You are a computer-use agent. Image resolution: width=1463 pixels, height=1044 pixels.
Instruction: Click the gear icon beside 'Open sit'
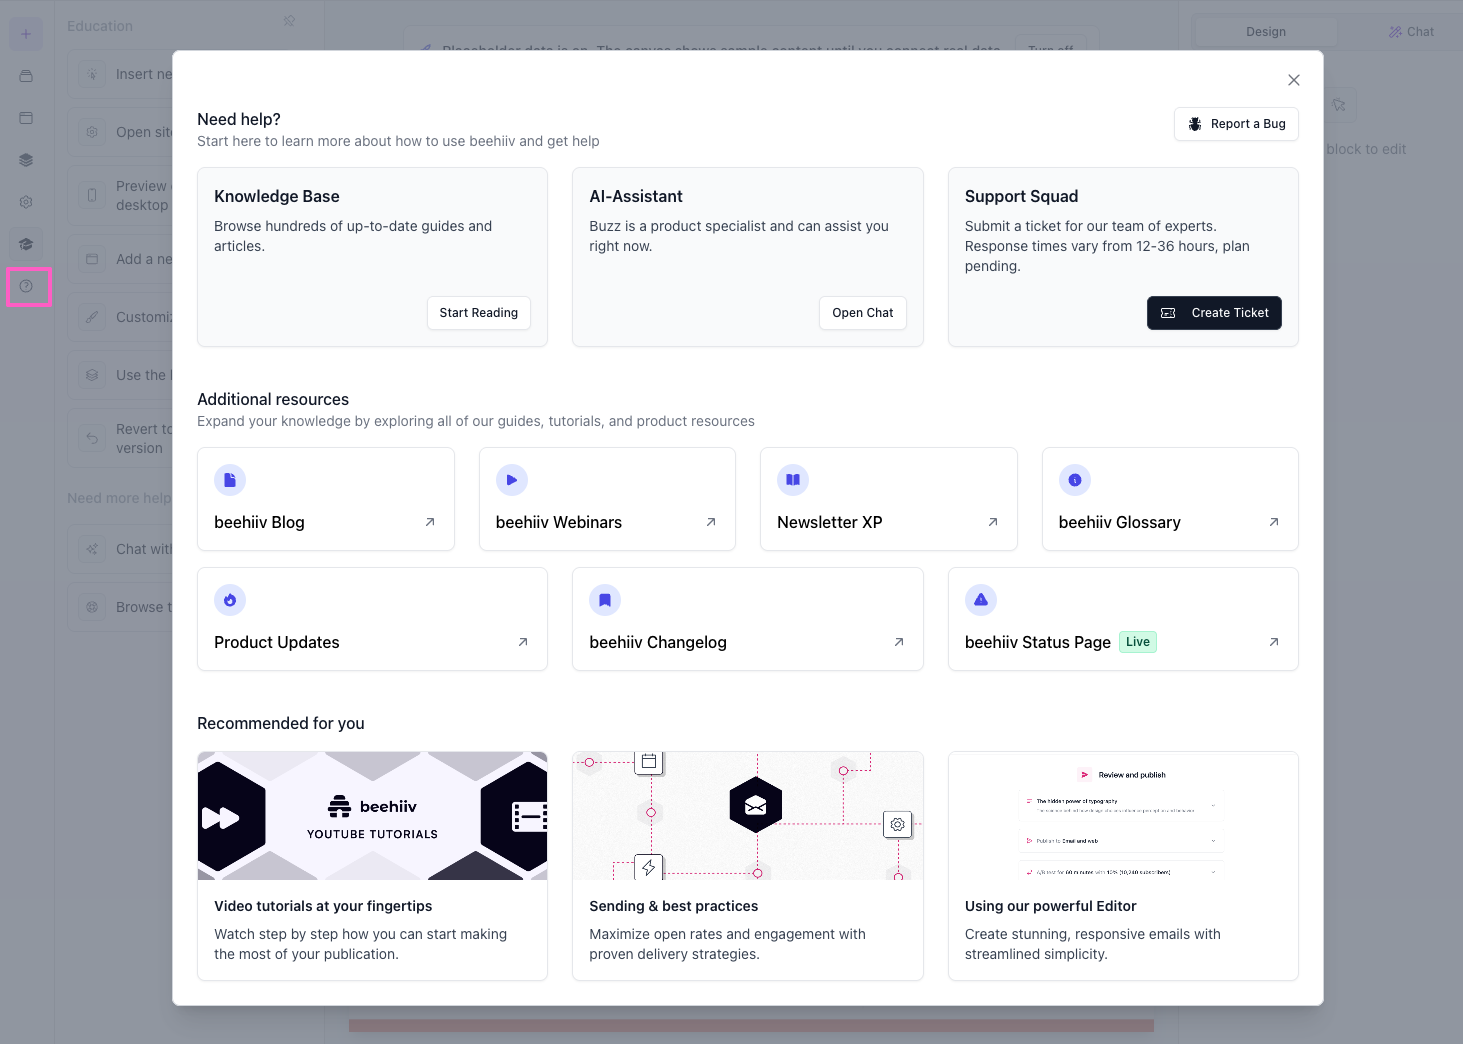(x=92, y=132)
